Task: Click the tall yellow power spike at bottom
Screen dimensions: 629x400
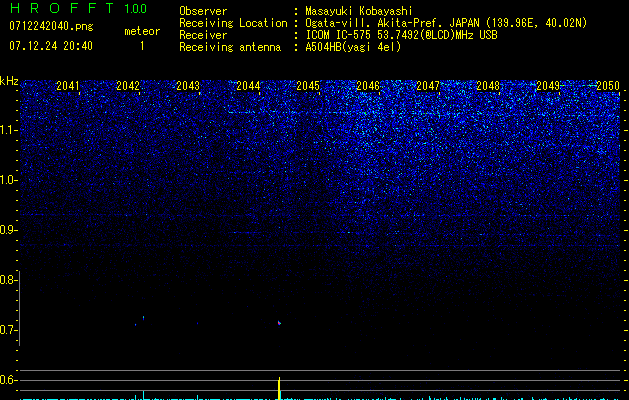Action: (279, 388)
